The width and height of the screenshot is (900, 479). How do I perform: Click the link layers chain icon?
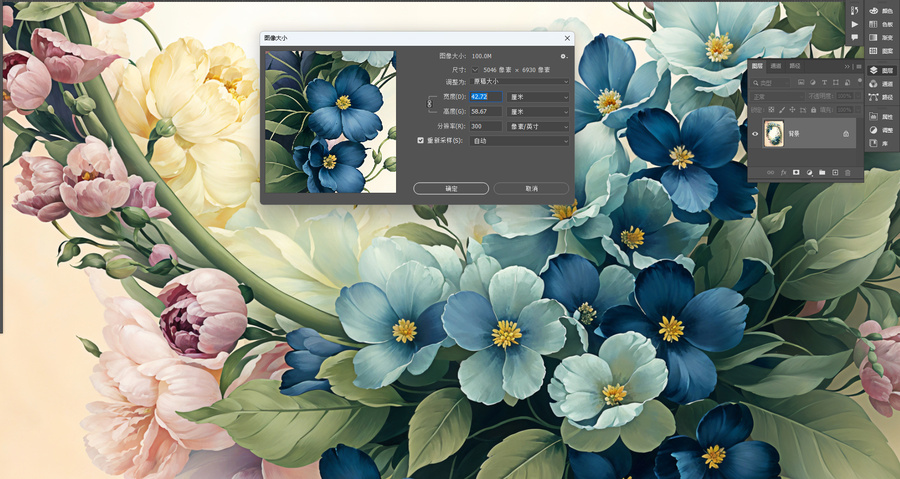point(770,173)
